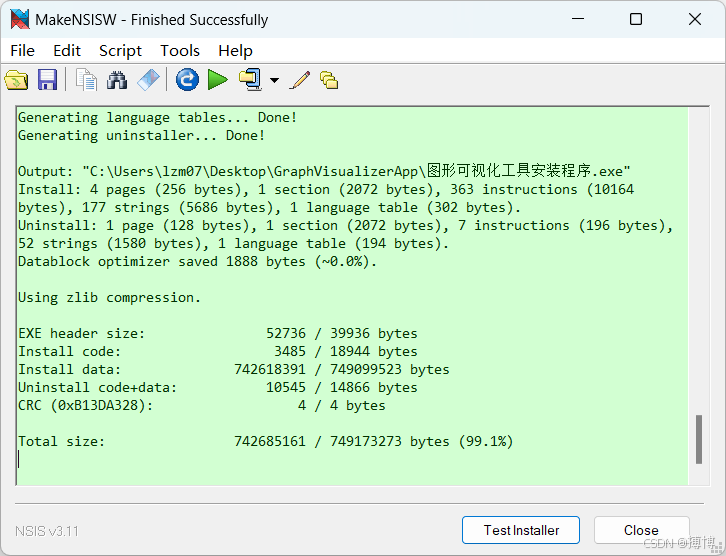Minimize the MakeNSISW window
Screen dimensions: 726x556
click(x=577, y=19)
